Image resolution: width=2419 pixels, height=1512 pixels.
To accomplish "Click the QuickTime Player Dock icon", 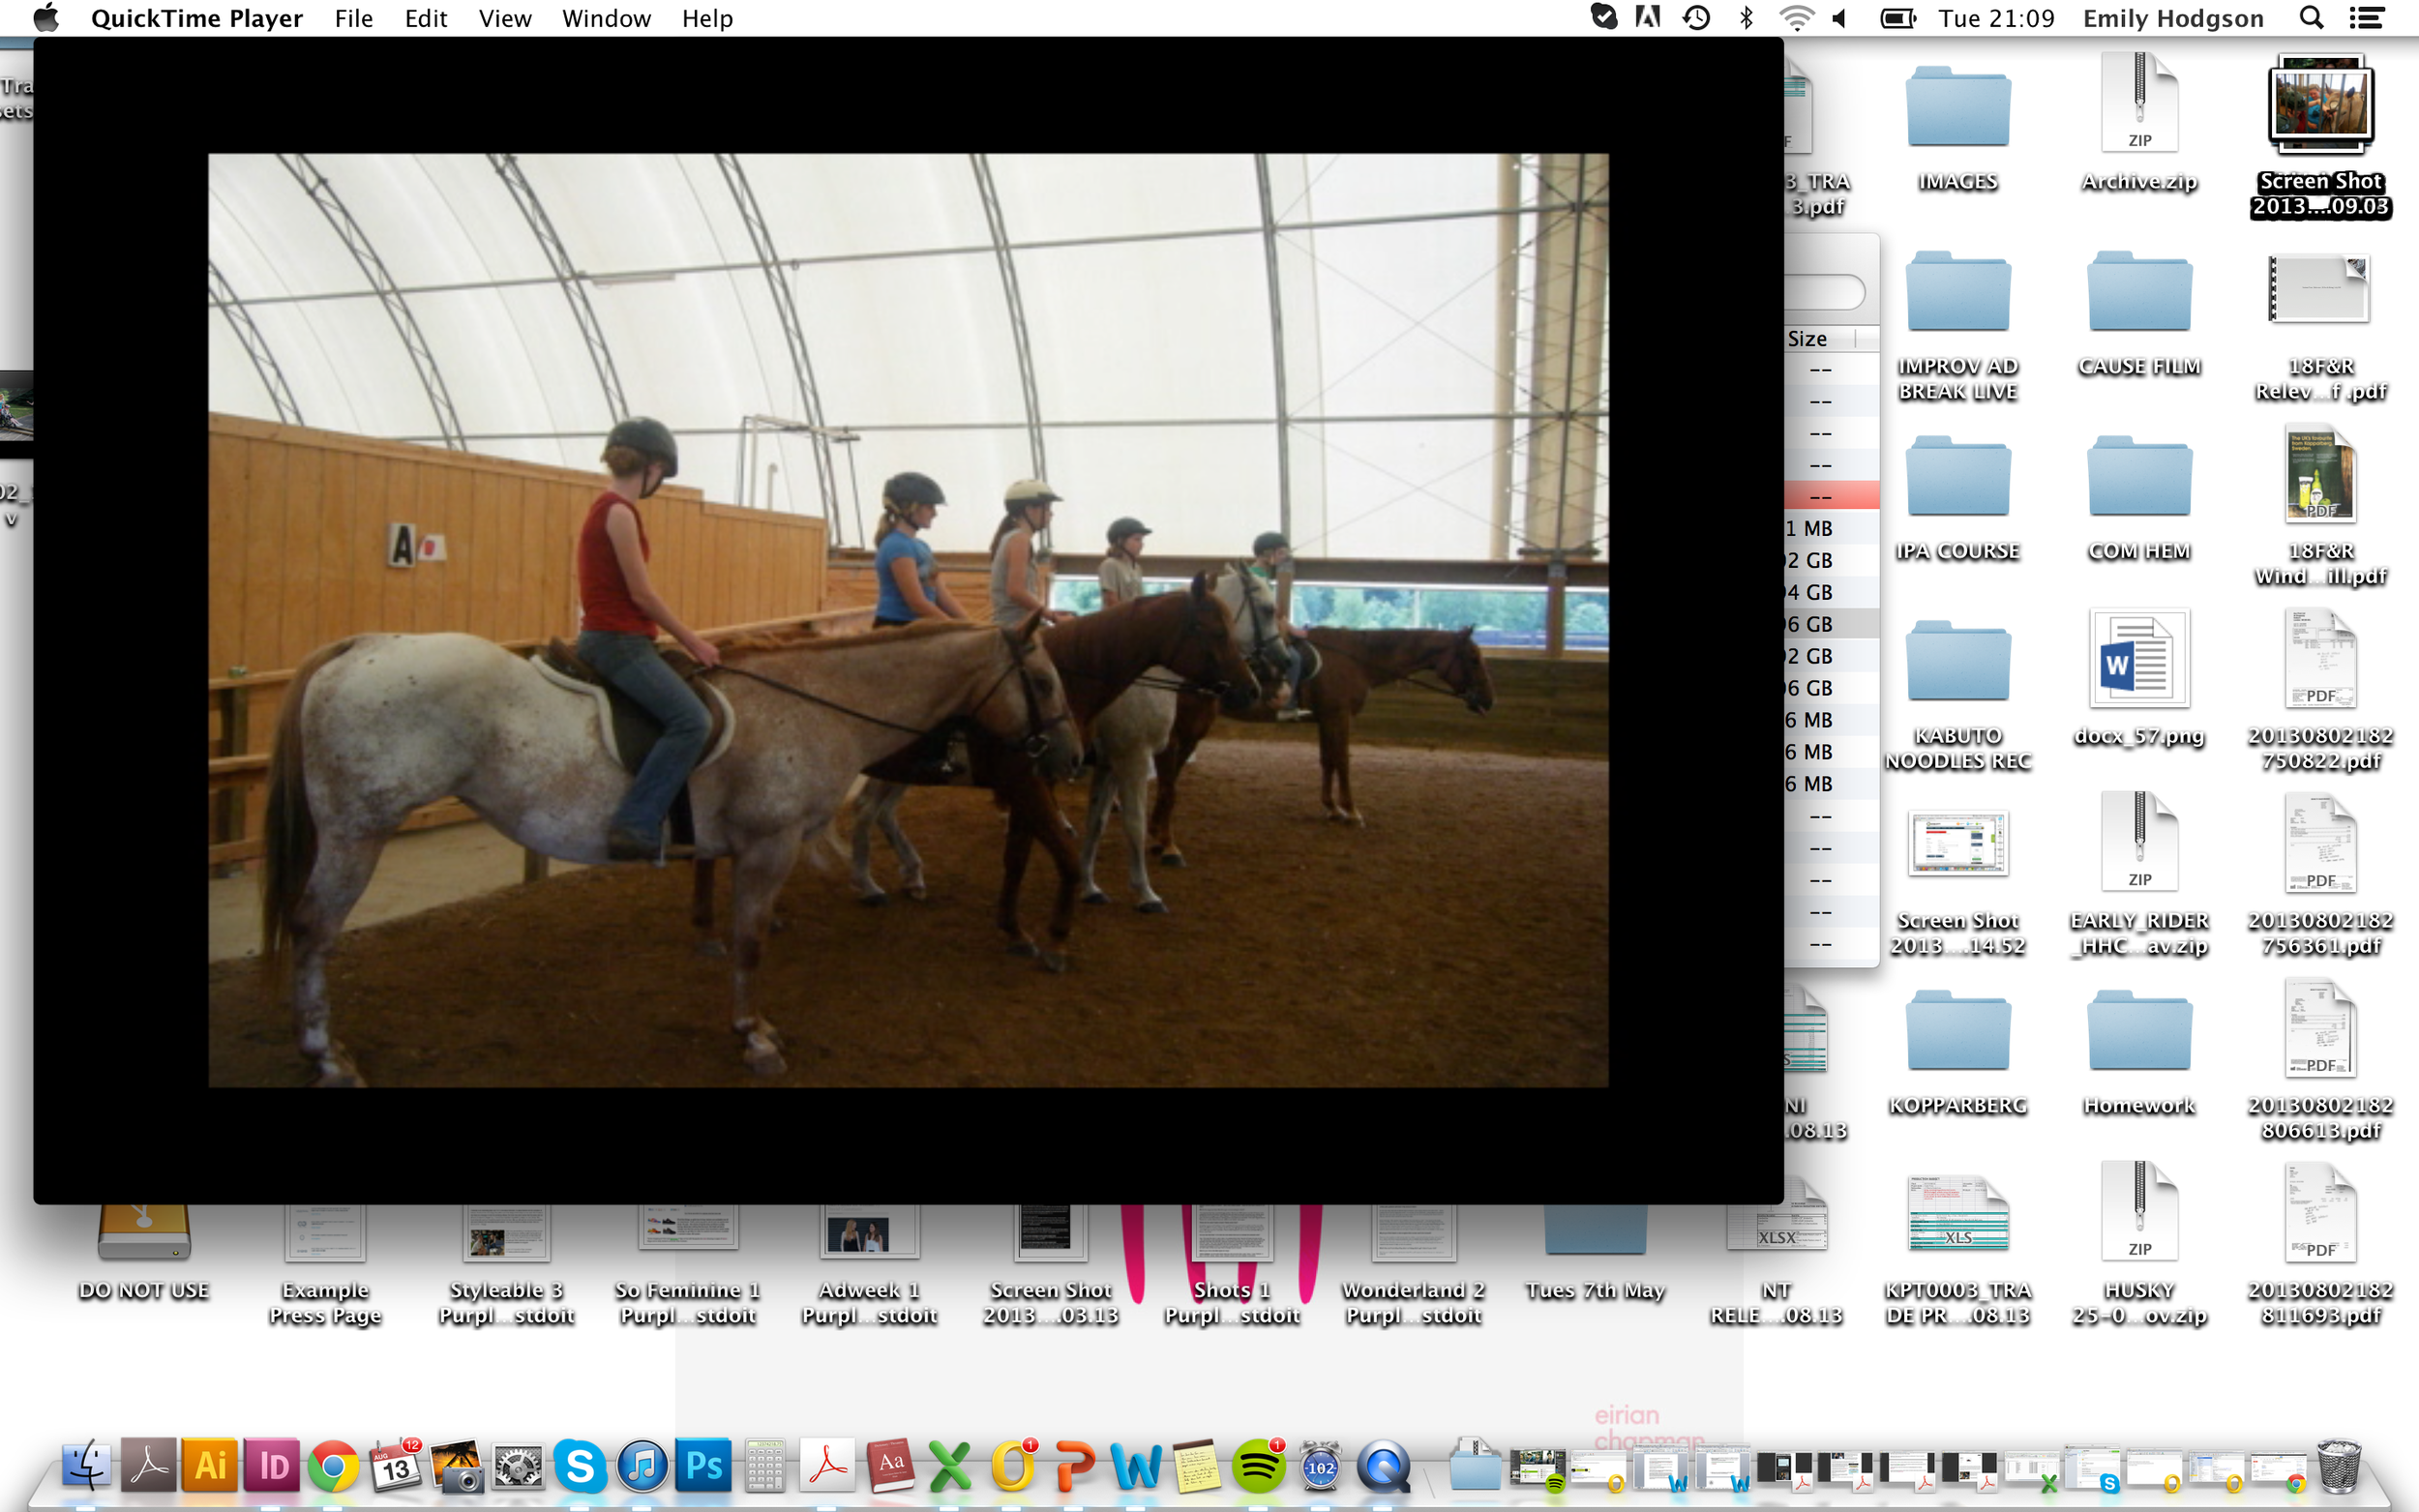I will [x=1383, y=1466].
